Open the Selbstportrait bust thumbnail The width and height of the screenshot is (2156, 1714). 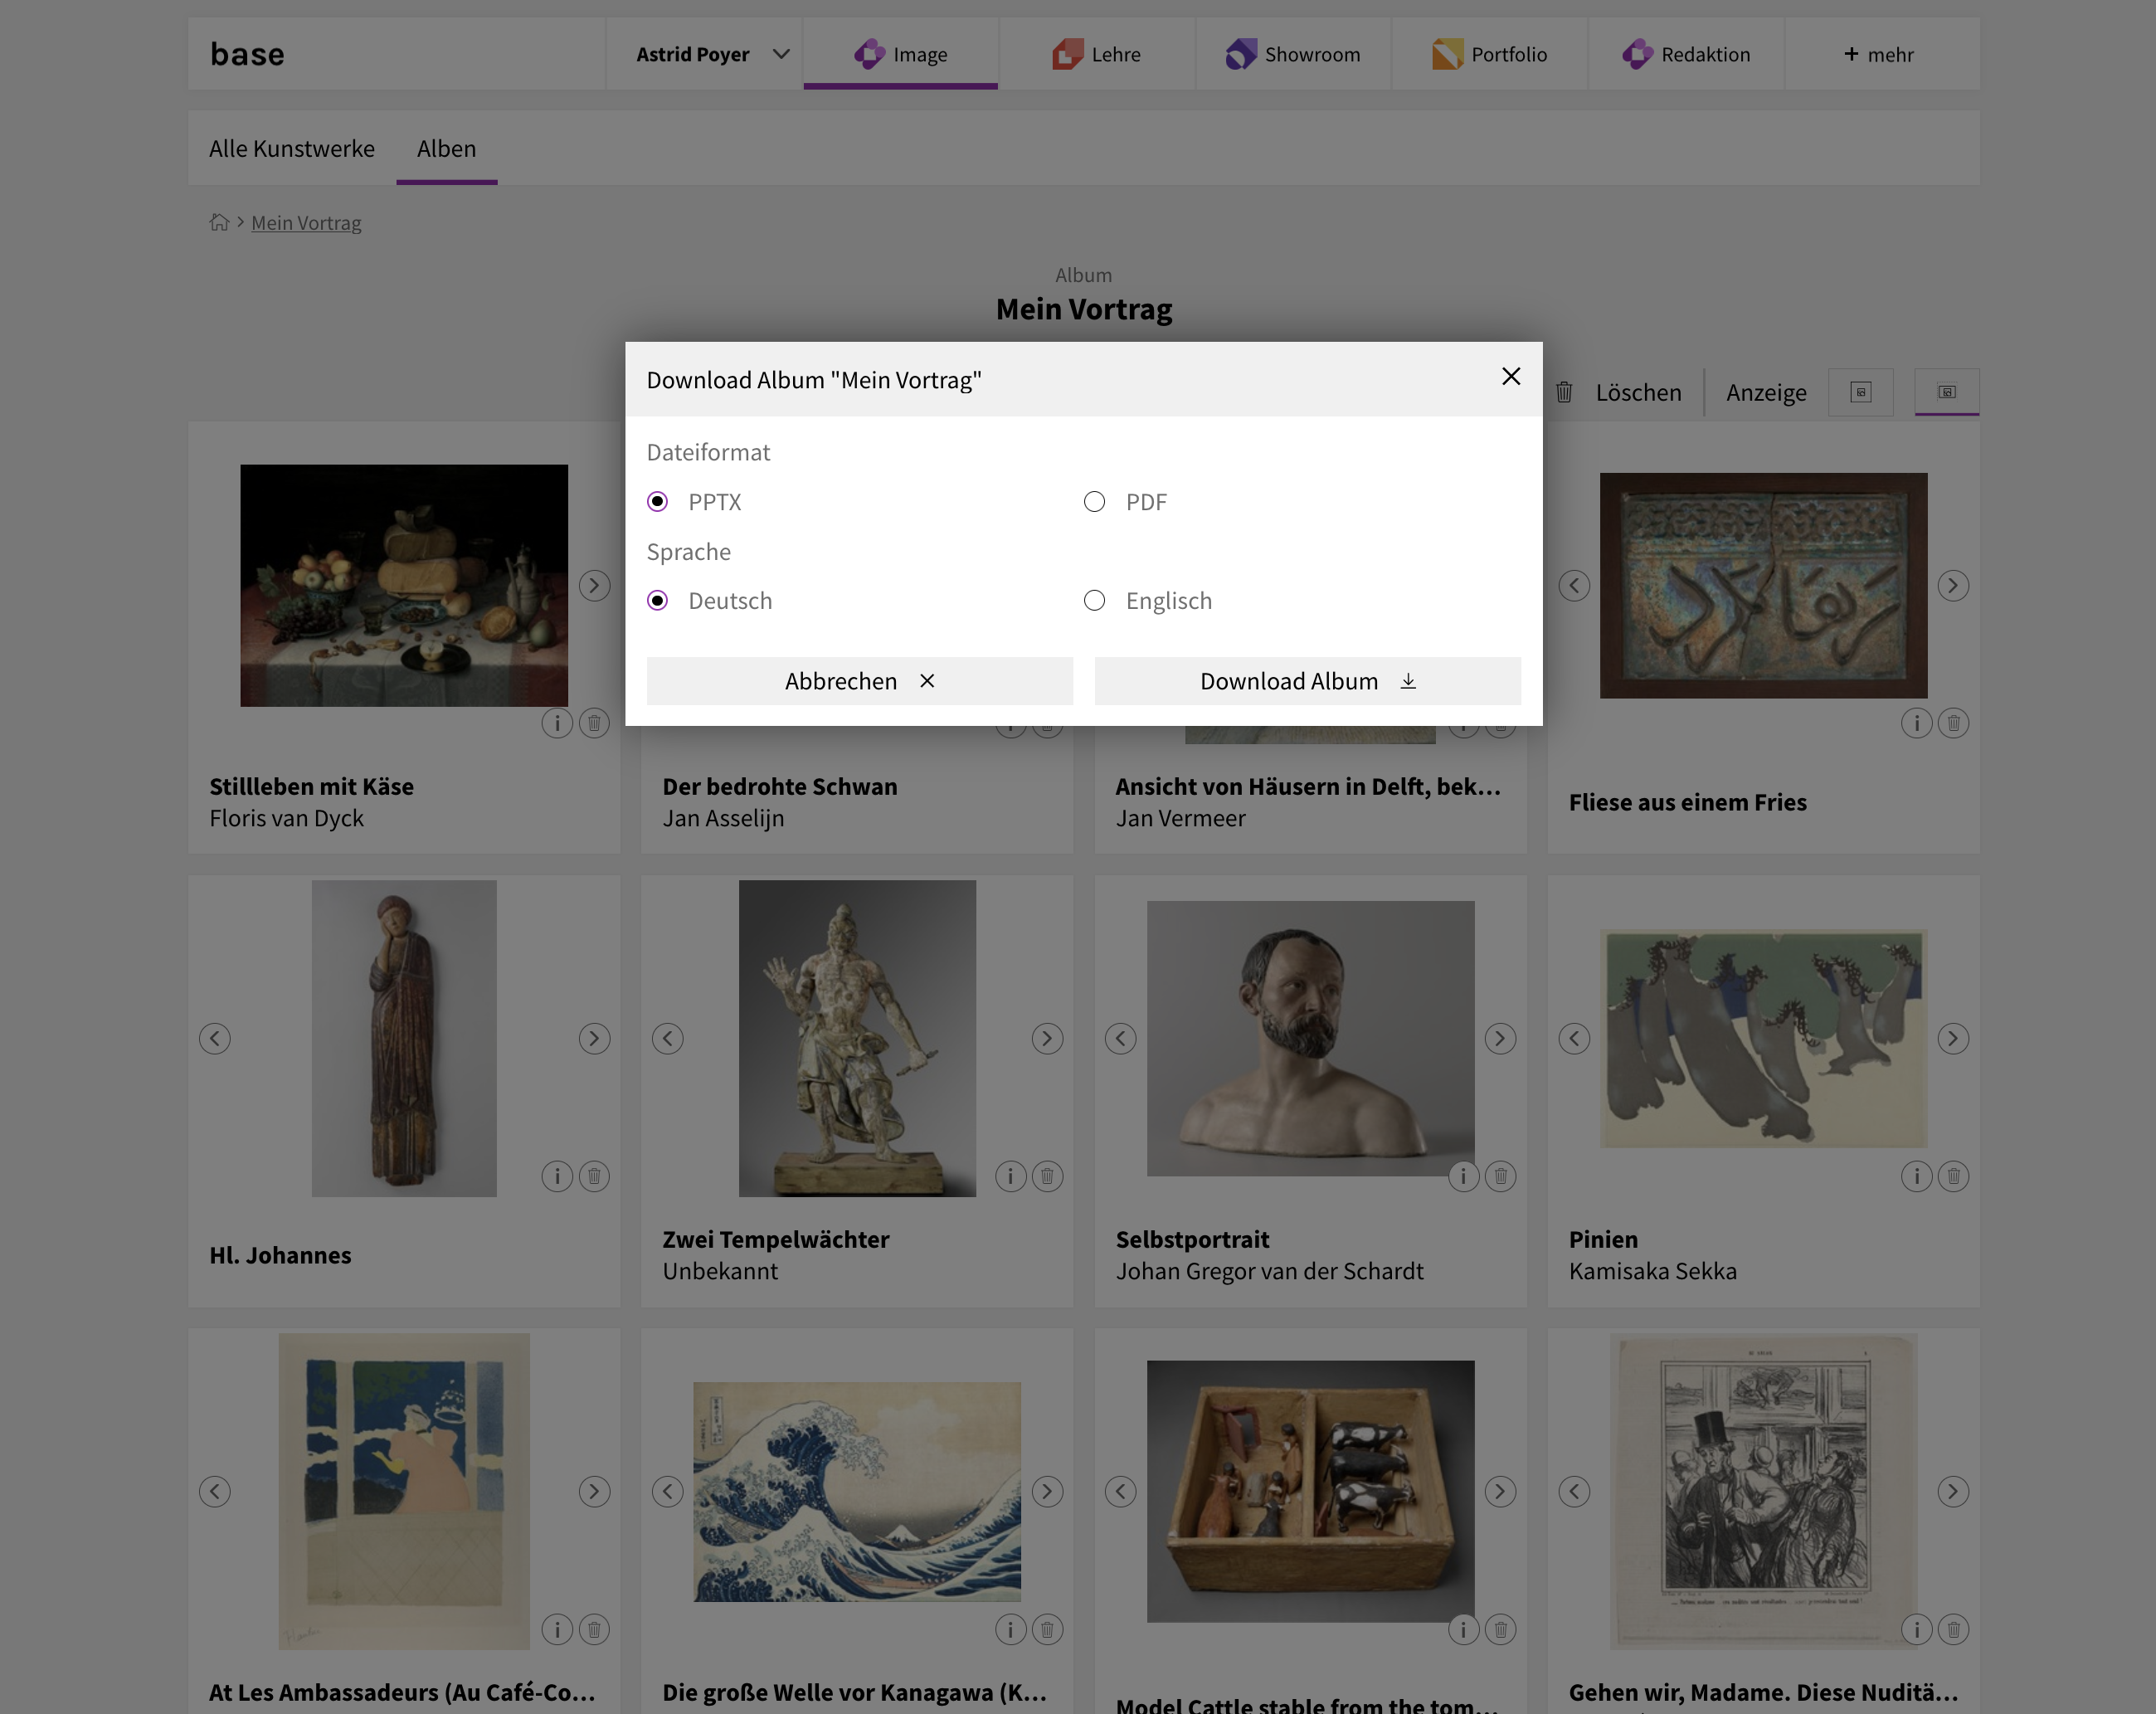tap(1310, 1039)
